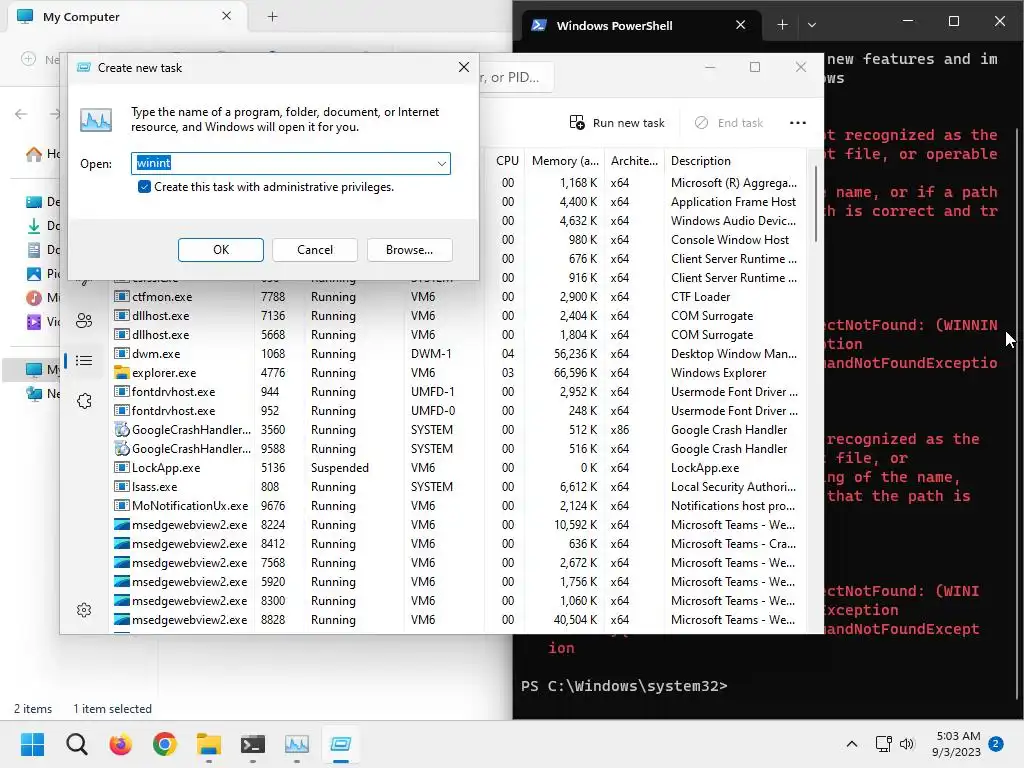Show hidden system tray icons

coord(852,744)
